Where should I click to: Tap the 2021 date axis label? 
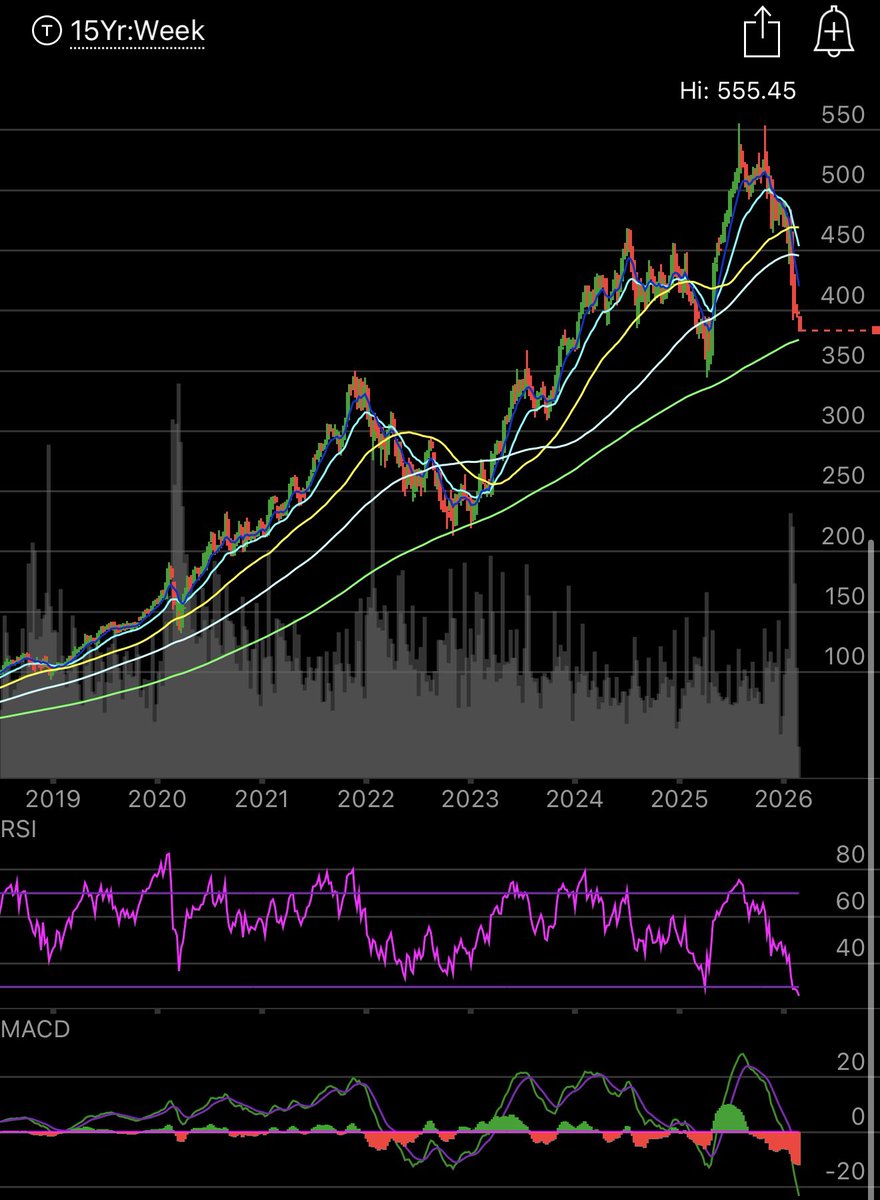(262, 799)
